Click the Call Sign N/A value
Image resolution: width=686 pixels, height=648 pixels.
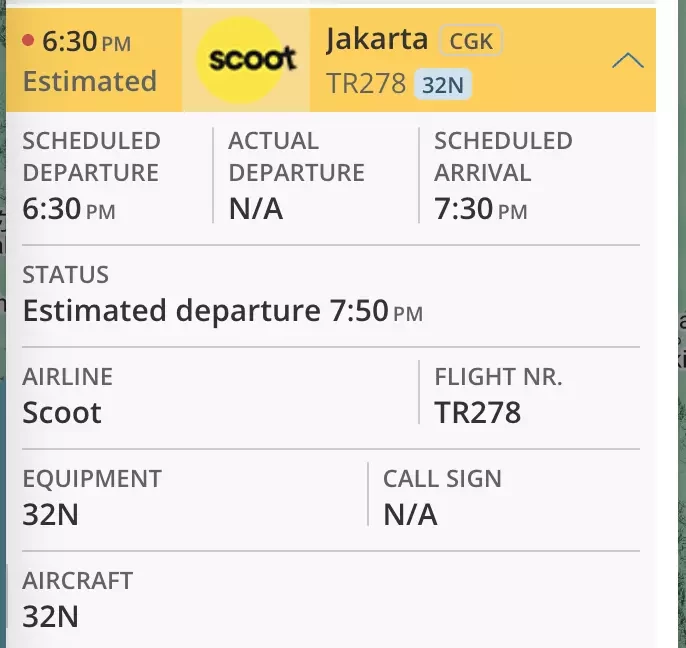pos(410,515)
